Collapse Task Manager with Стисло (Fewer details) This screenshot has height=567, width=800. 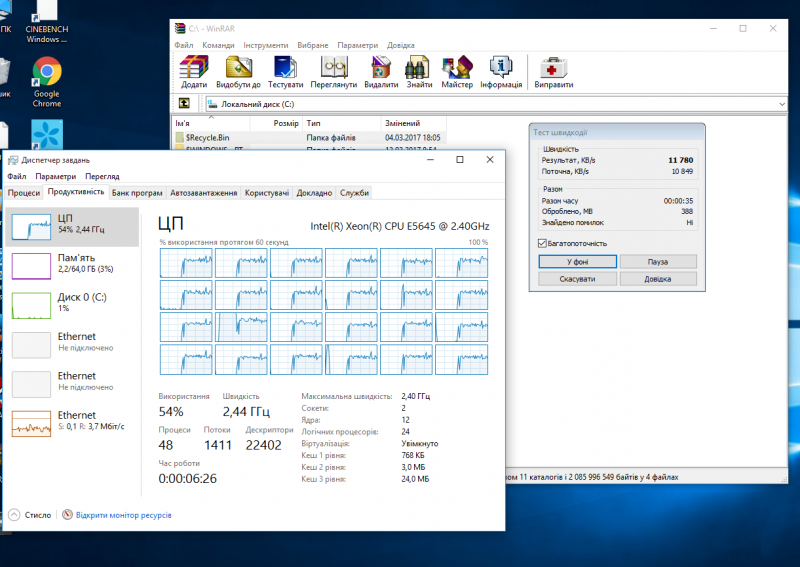tap(30, 515)
